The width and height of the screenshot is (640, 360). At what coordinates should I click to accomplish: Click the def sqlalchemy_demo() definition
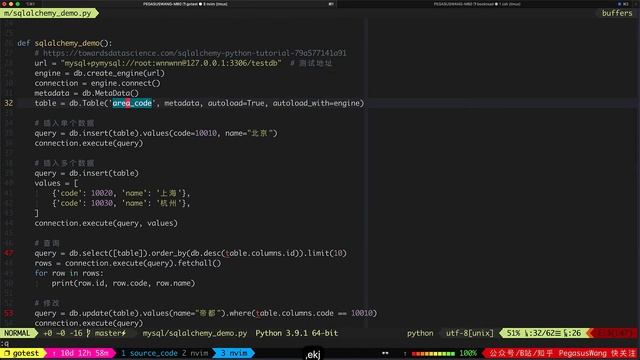click(x=64, y=43)
